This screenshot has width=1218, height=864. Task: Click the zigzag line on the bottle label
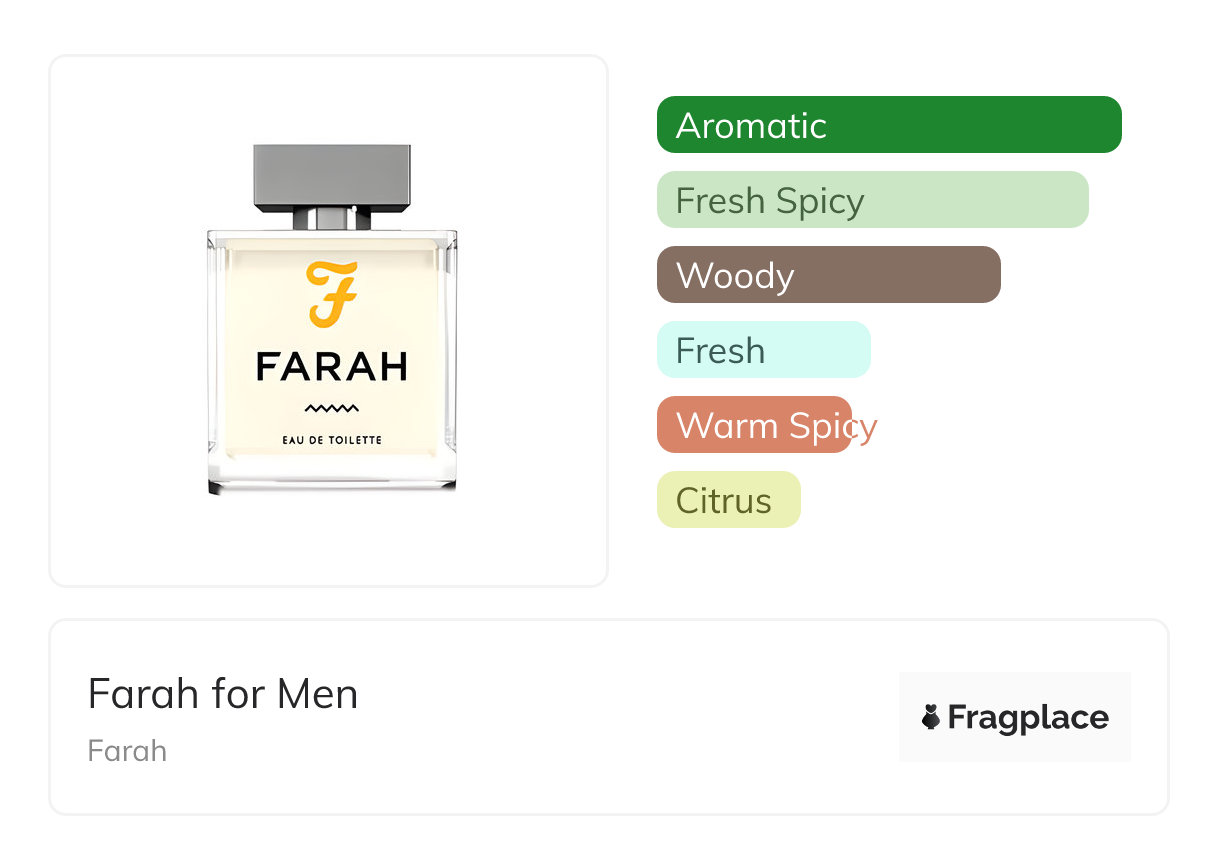(x=331, y=408)
